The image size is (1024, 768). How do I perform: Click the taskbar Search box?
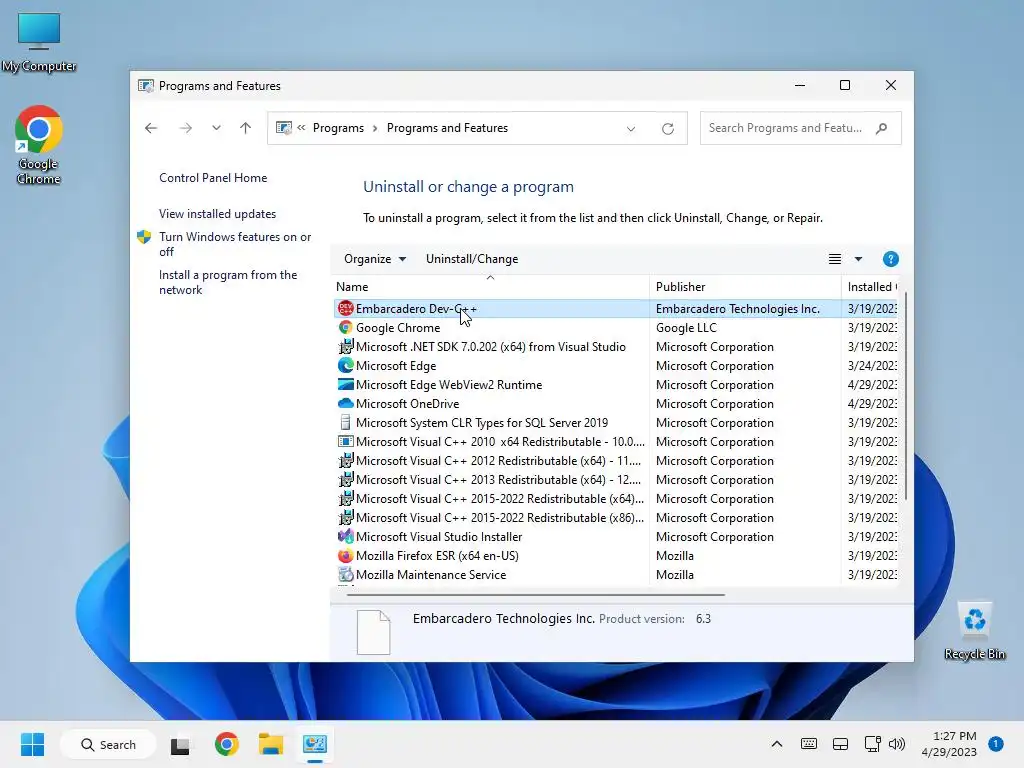click(108, 744)
